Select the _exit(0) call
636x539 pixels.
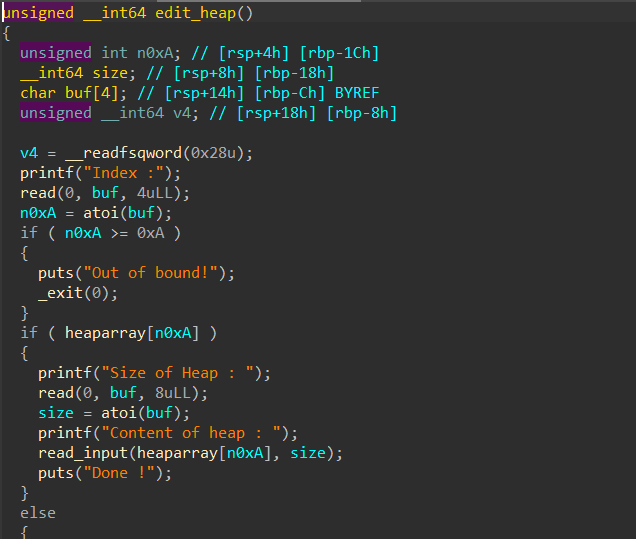pyautogui.click(x=73, y=293)
